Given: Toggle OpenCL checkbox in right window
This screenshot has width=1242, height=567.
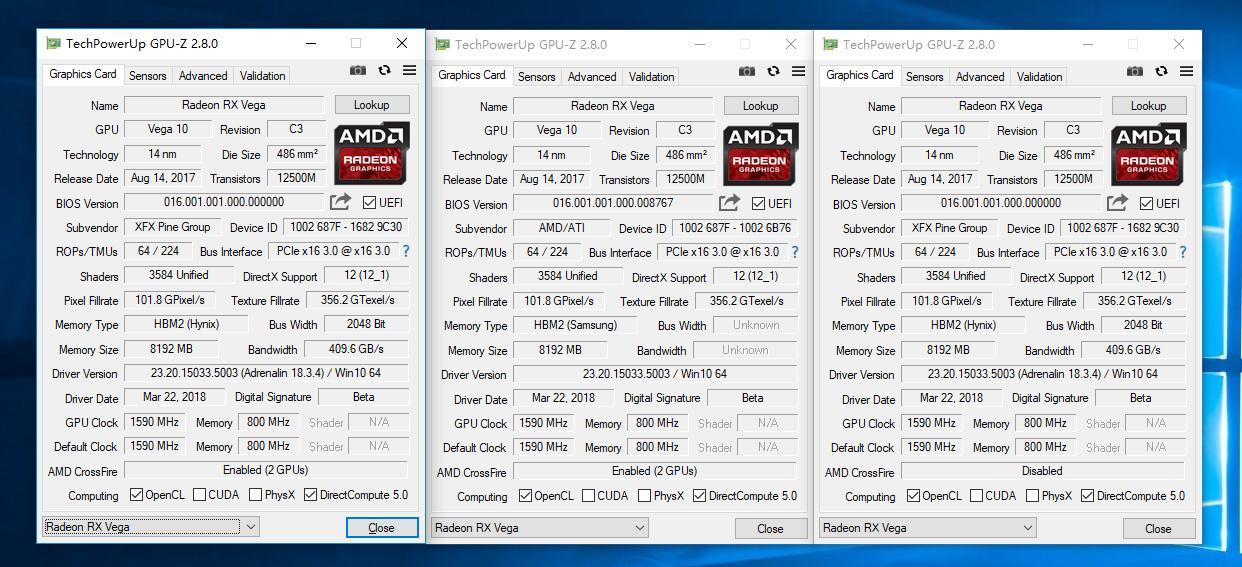Looking at the screenshot, I should 913,496.
